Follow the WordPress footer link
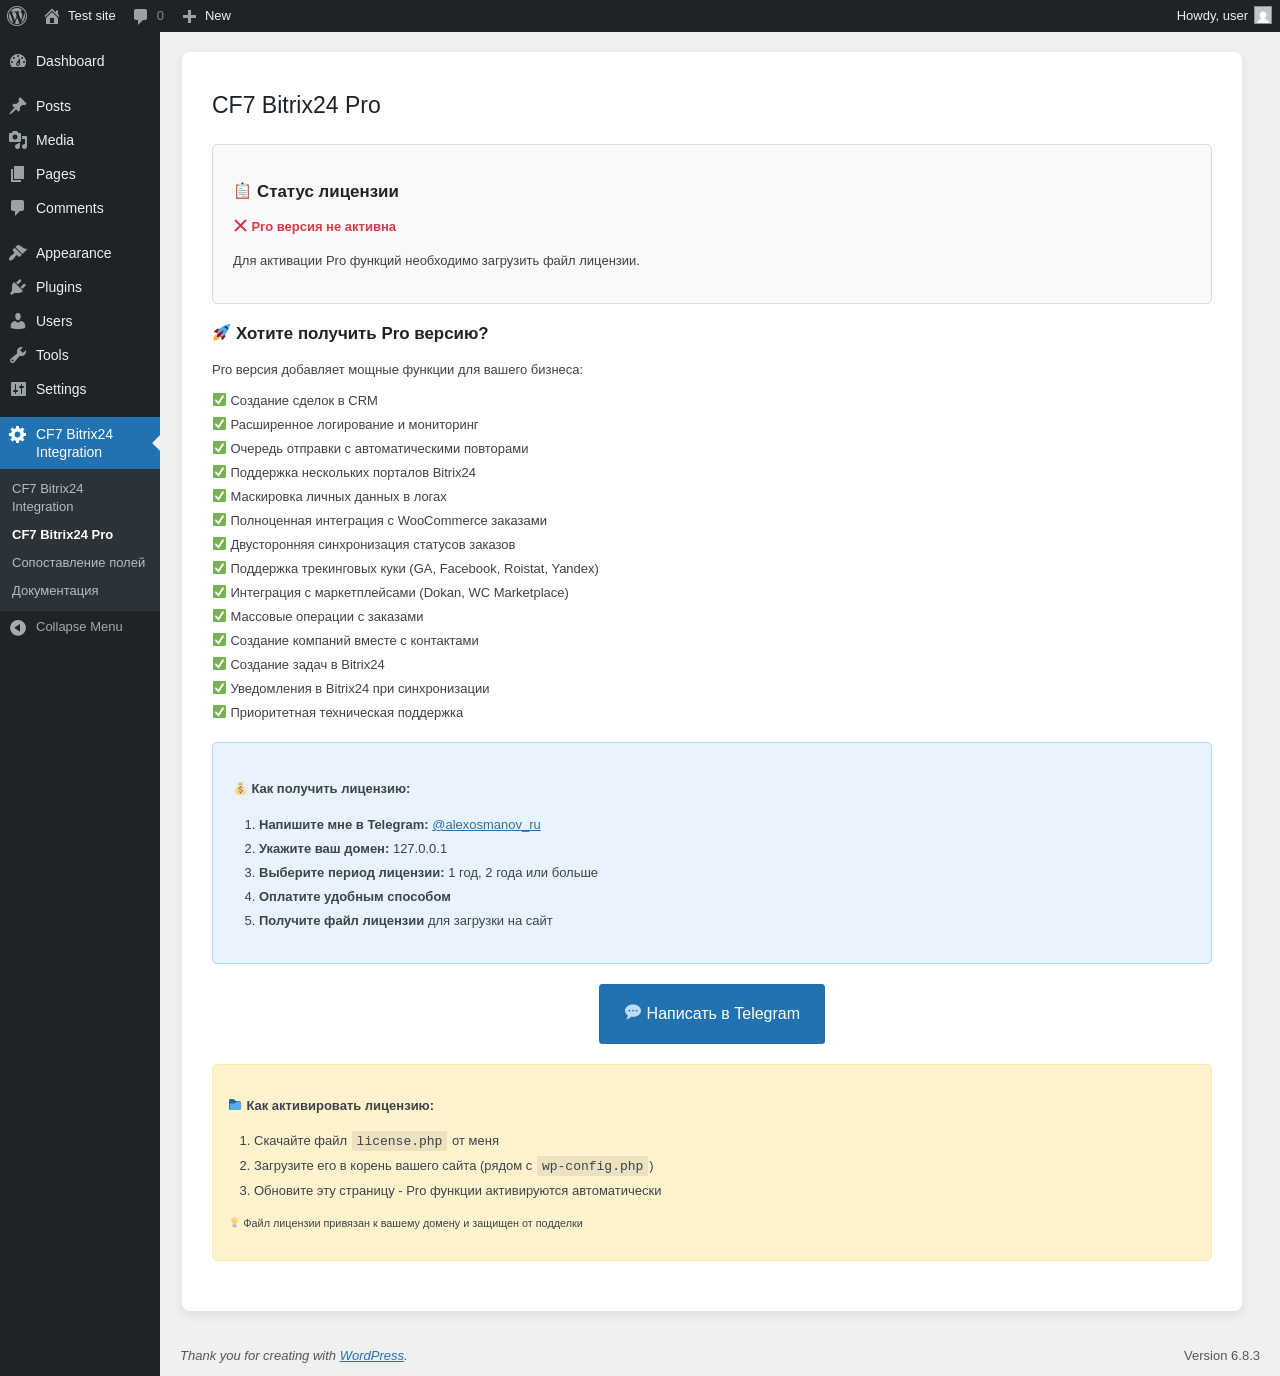The image size is (1280, 1376). pos(371,1356)
